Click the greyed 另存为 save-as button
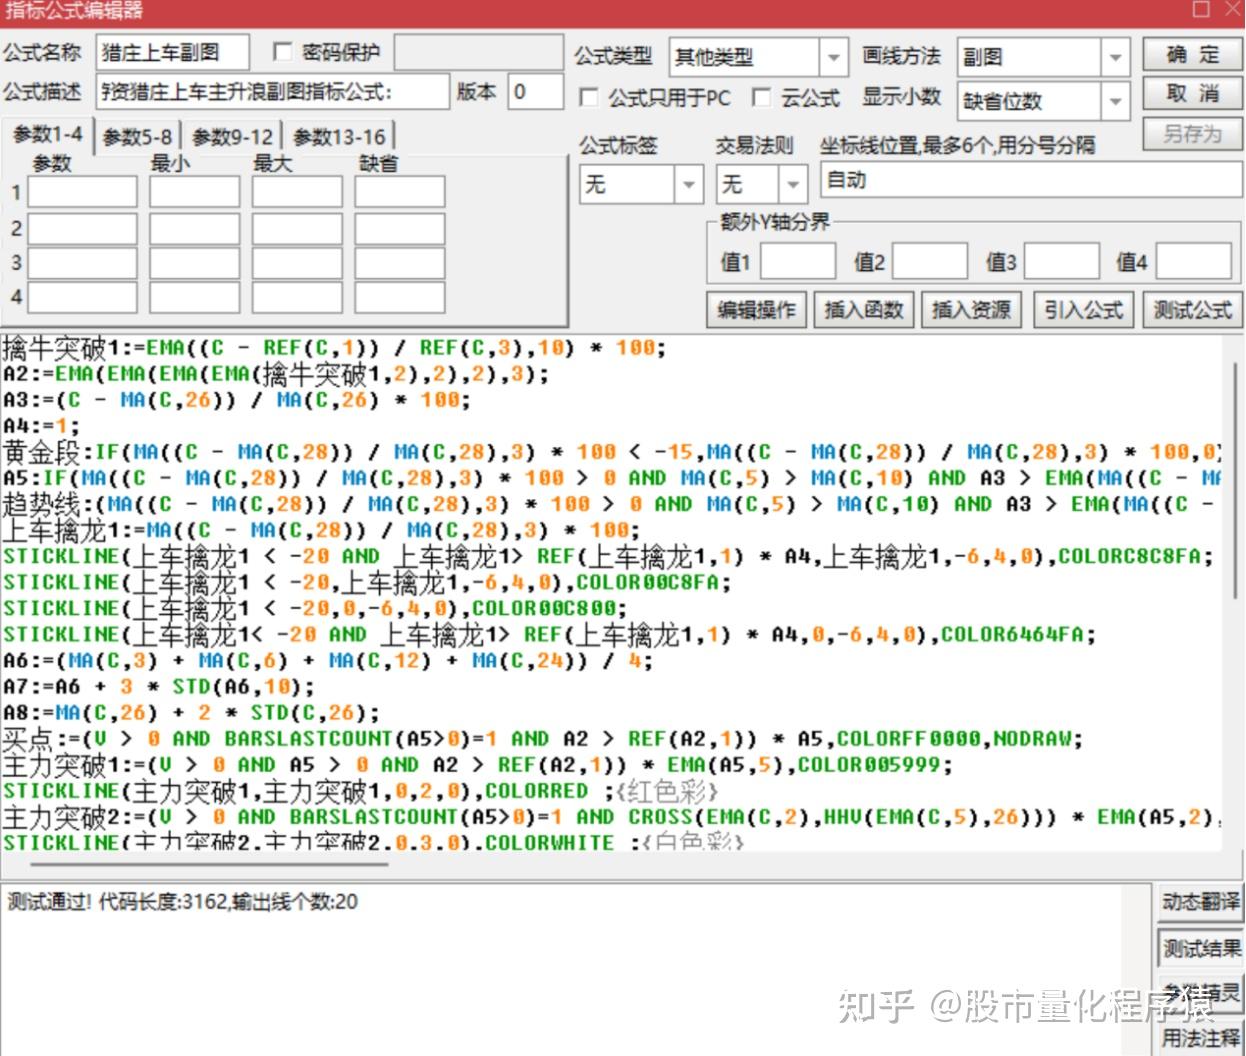 coord(1192,133)
